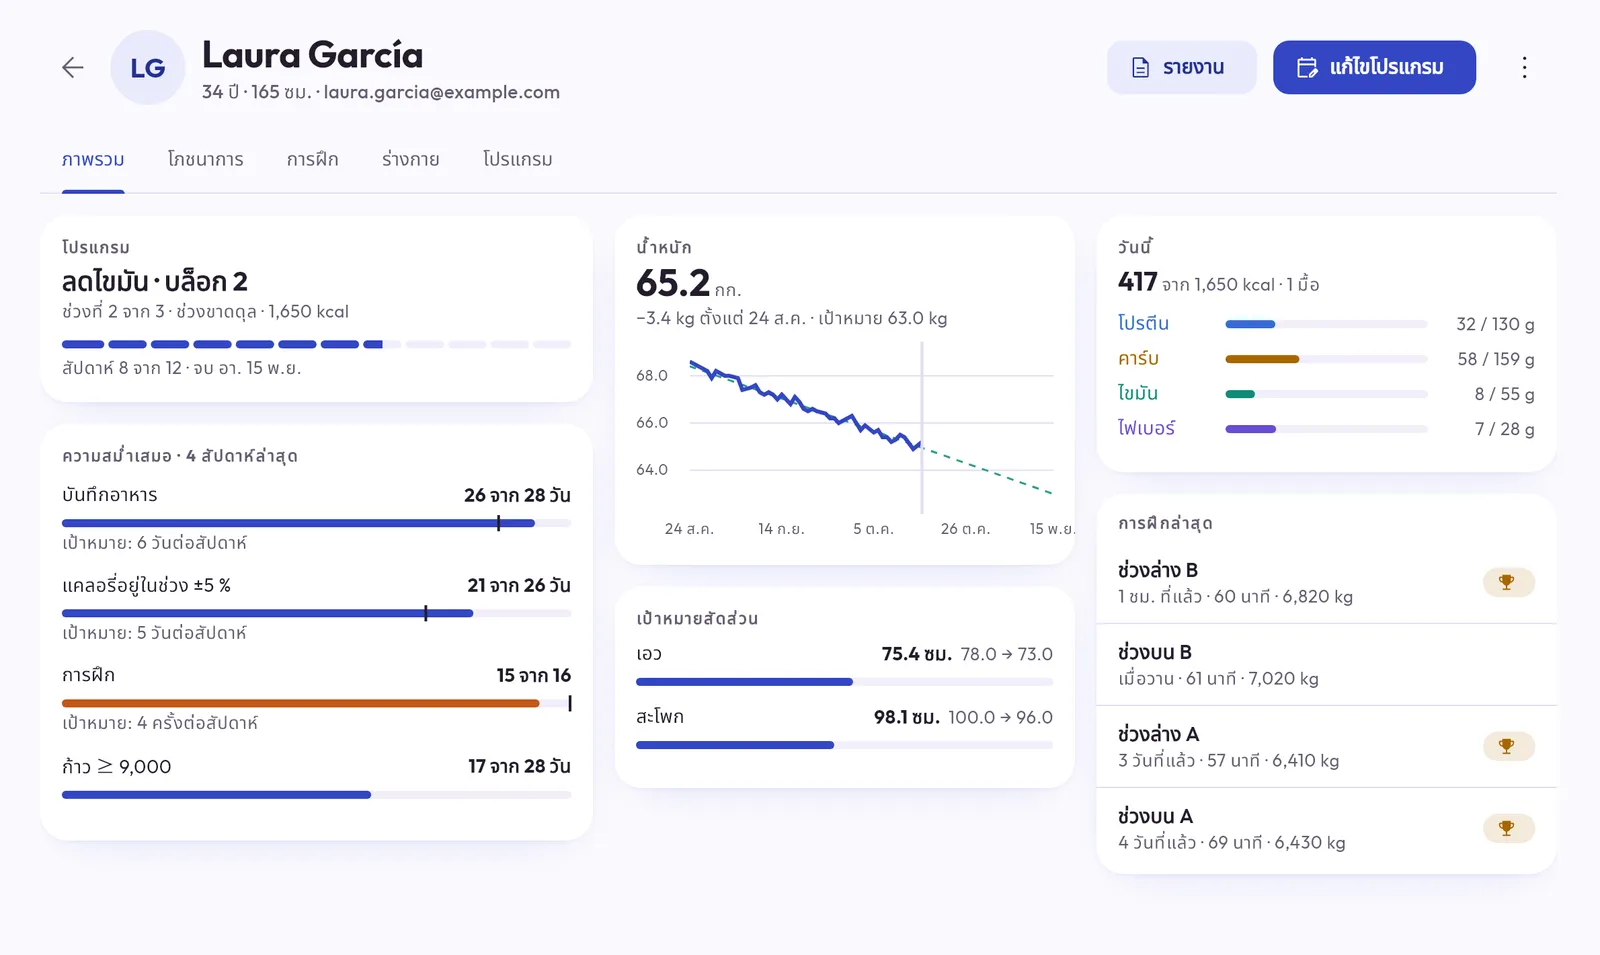Open the three-dot more options menu
1600x955 pixels.
coord(1524,67)
